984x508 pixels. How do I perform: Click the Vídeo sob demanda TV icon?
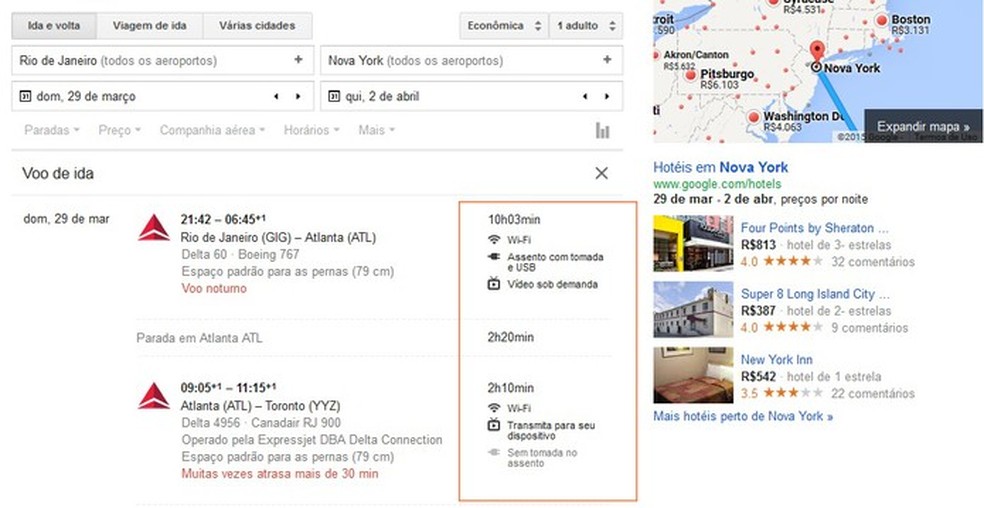[x=494, y=284]
